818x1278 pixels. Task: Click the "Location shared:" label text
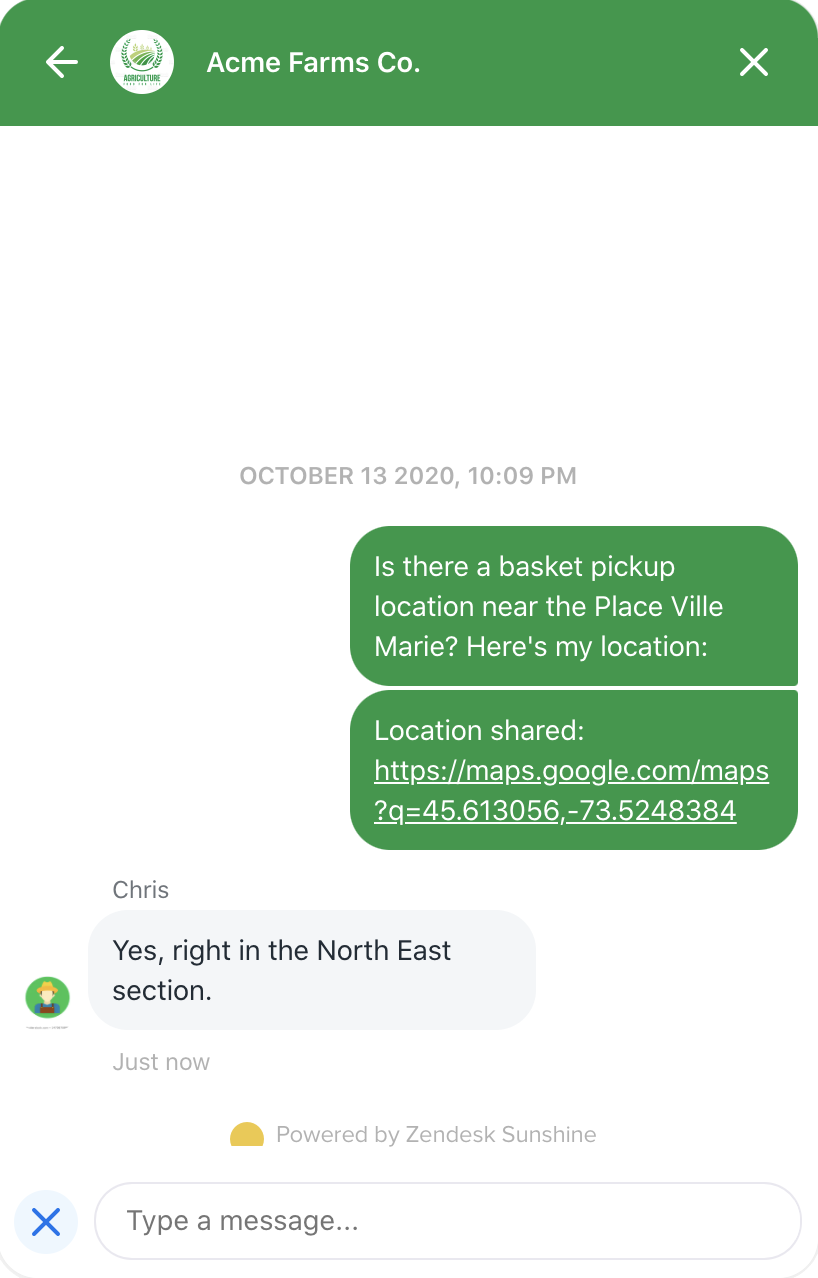[x=479, y=731]
